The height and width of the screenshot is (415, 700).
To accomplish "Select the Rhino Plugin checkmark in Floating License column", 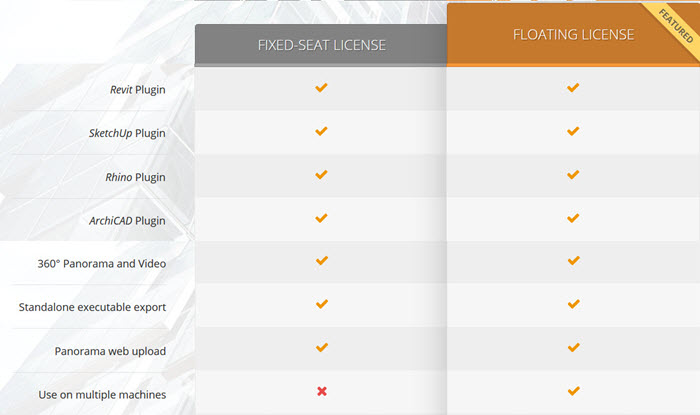I will click(x=573, y=174).
